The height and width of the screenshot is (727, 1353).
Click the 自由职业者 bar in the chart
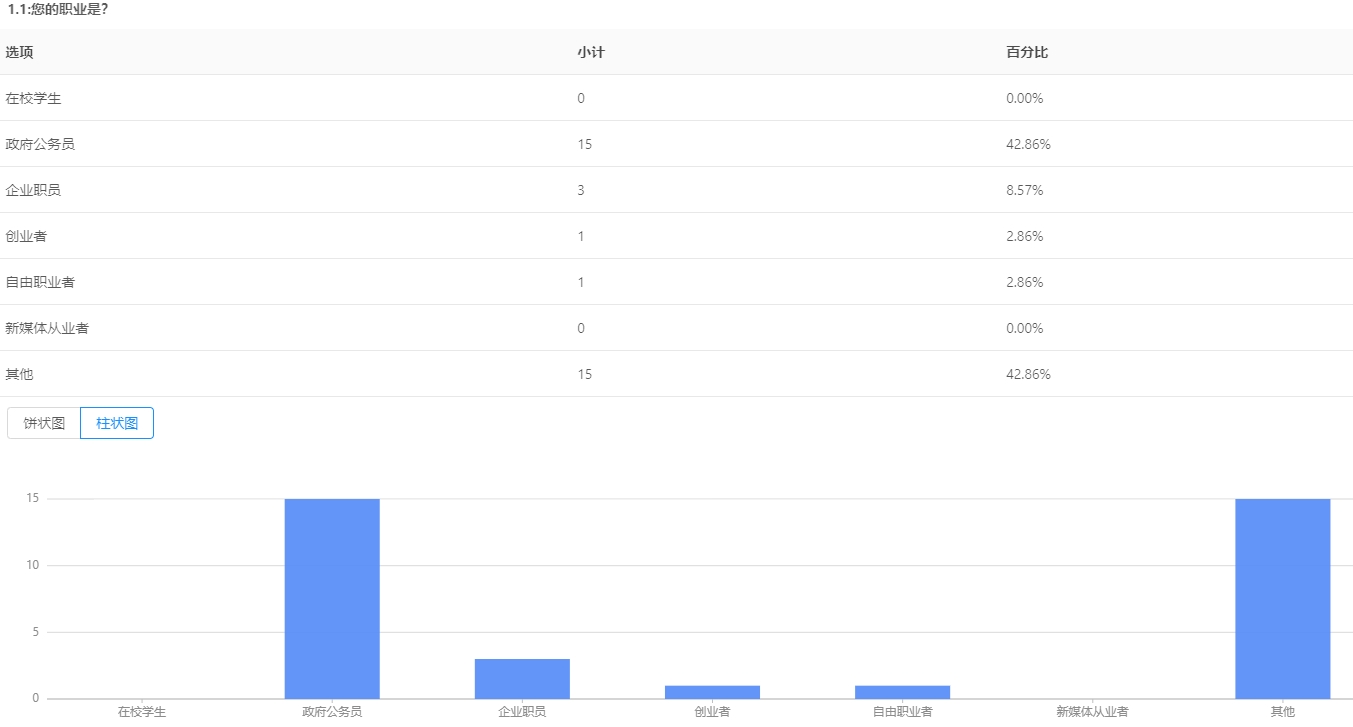(902, 692)
